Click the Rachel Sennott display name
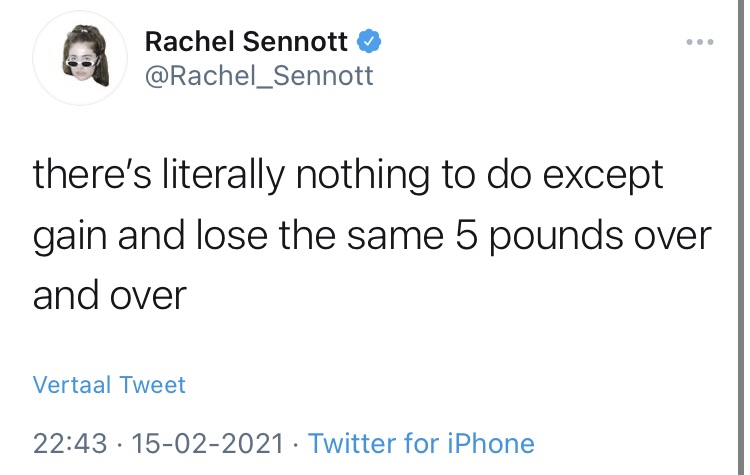The width and height of the screenshot is (750, 475). coord(246,41)
